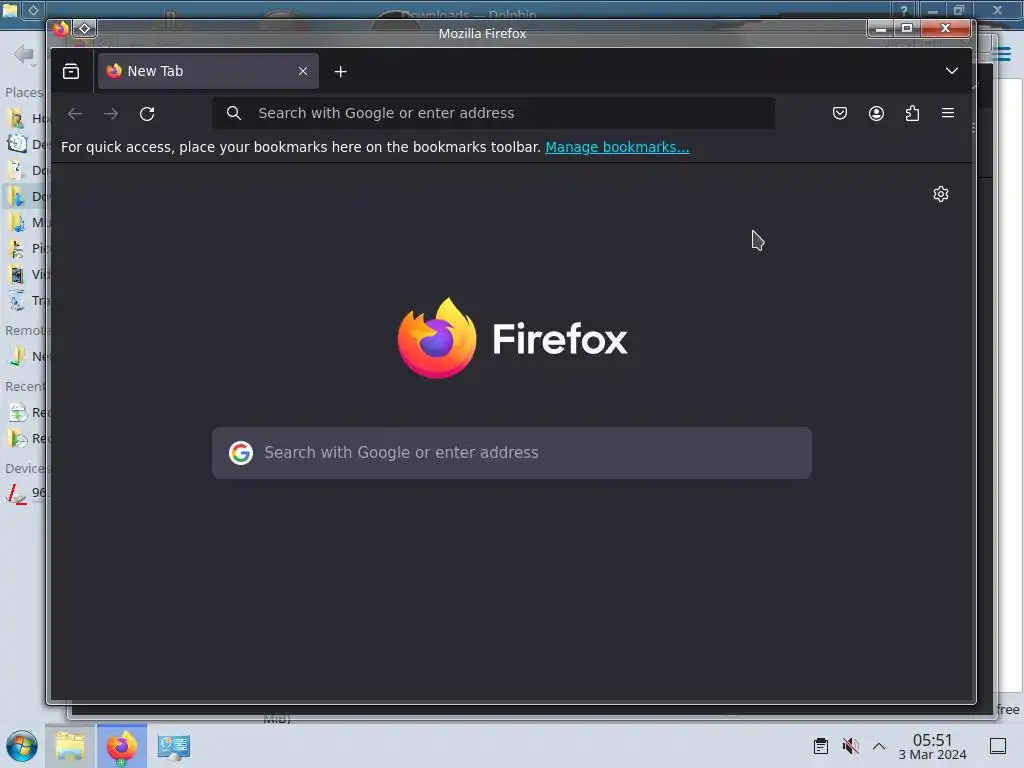Screen dimensions: 1024x768
Task: Open the KDE application launcher
Action: coord(22,746)
